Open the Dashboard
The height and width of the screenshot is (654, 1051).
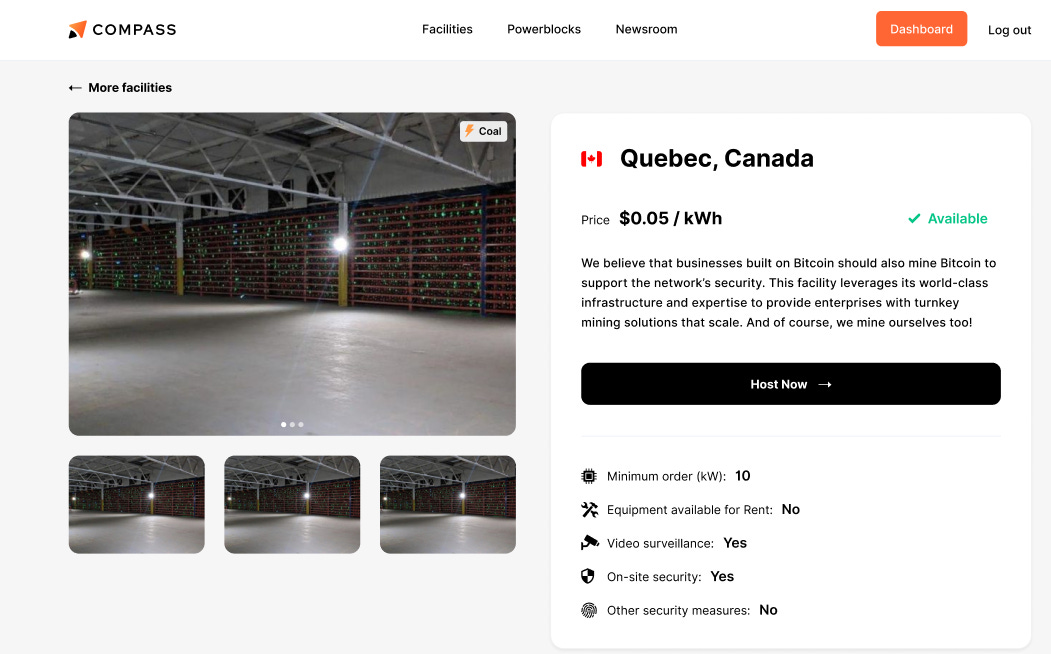click(x=921, y=29)
